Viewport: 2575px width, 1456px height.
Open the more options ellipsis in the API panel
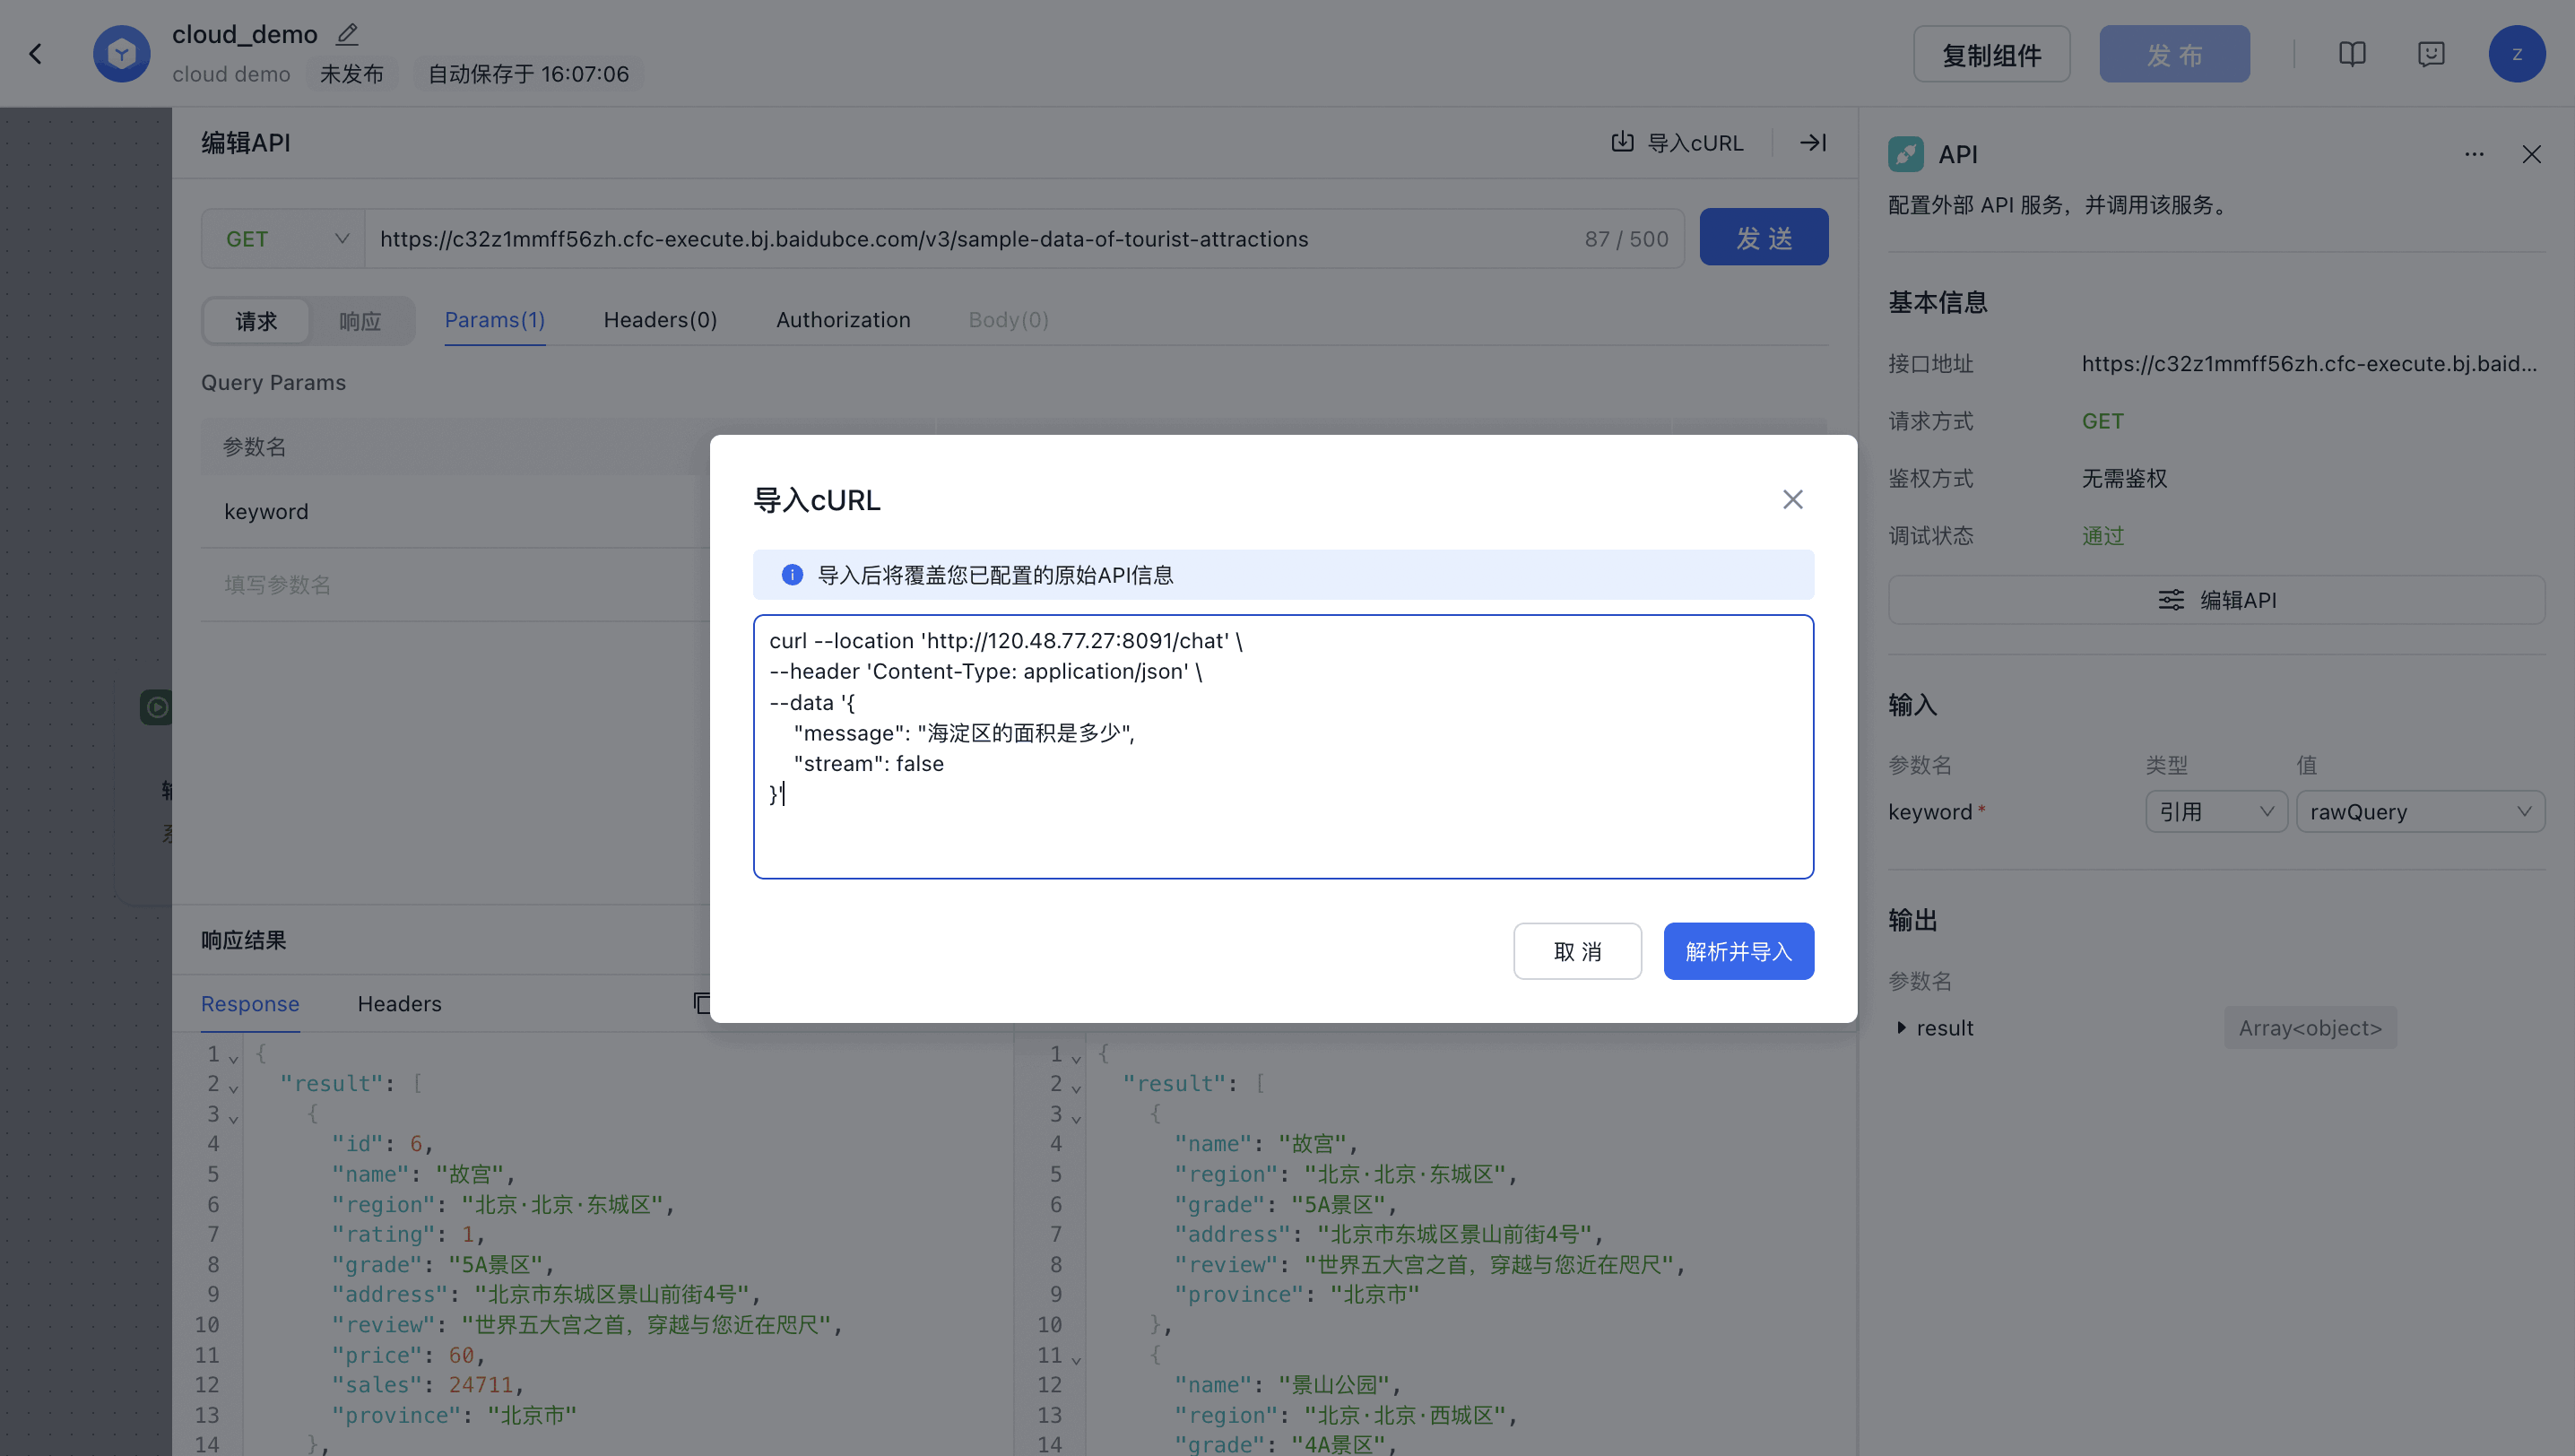(2474, 154)
